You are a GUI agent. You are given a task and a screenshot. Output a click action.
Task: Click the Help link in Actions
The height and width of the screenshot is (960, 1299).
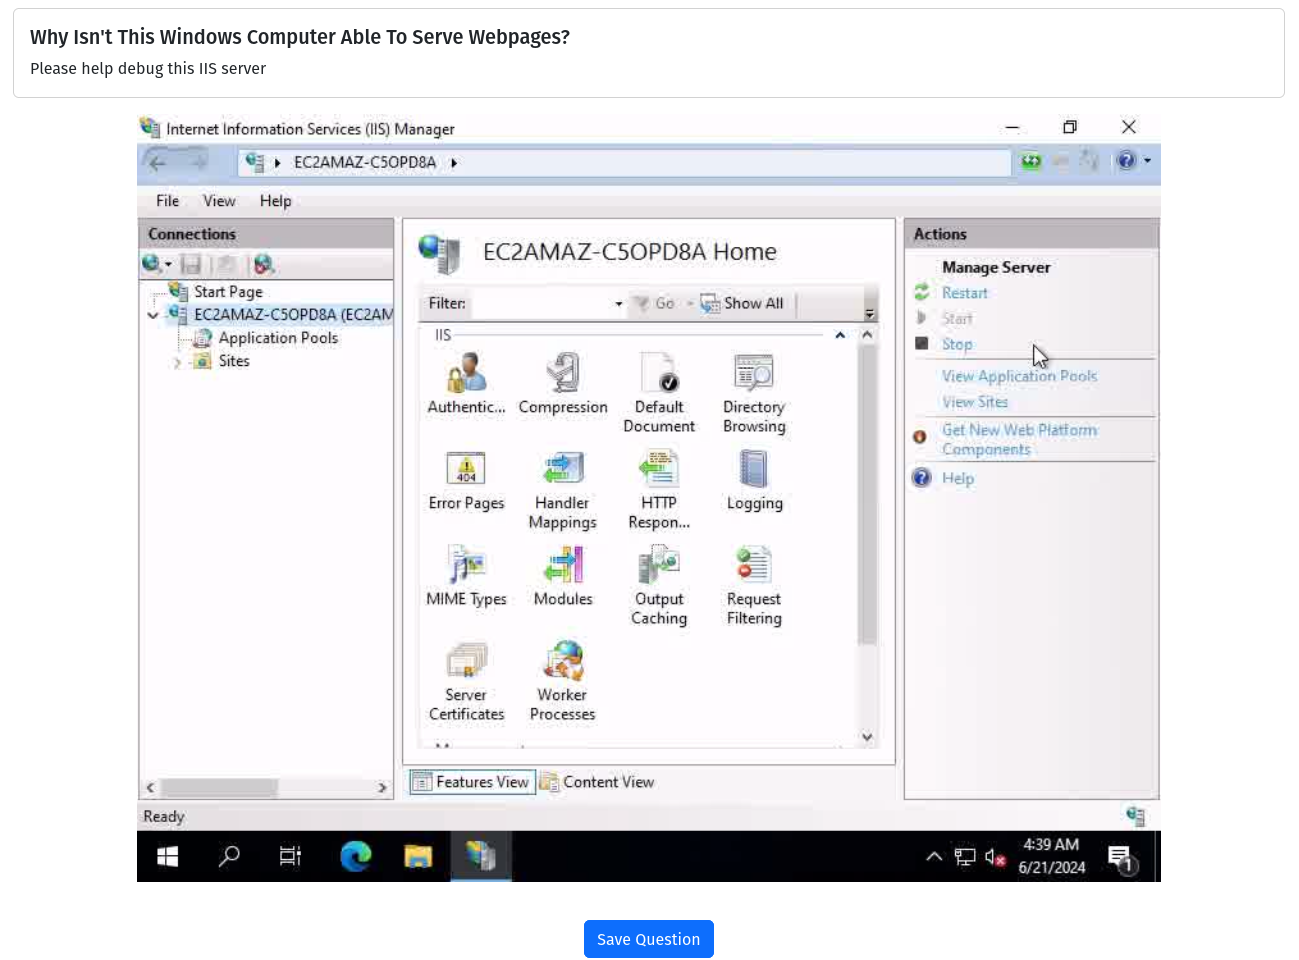(957, 478)
